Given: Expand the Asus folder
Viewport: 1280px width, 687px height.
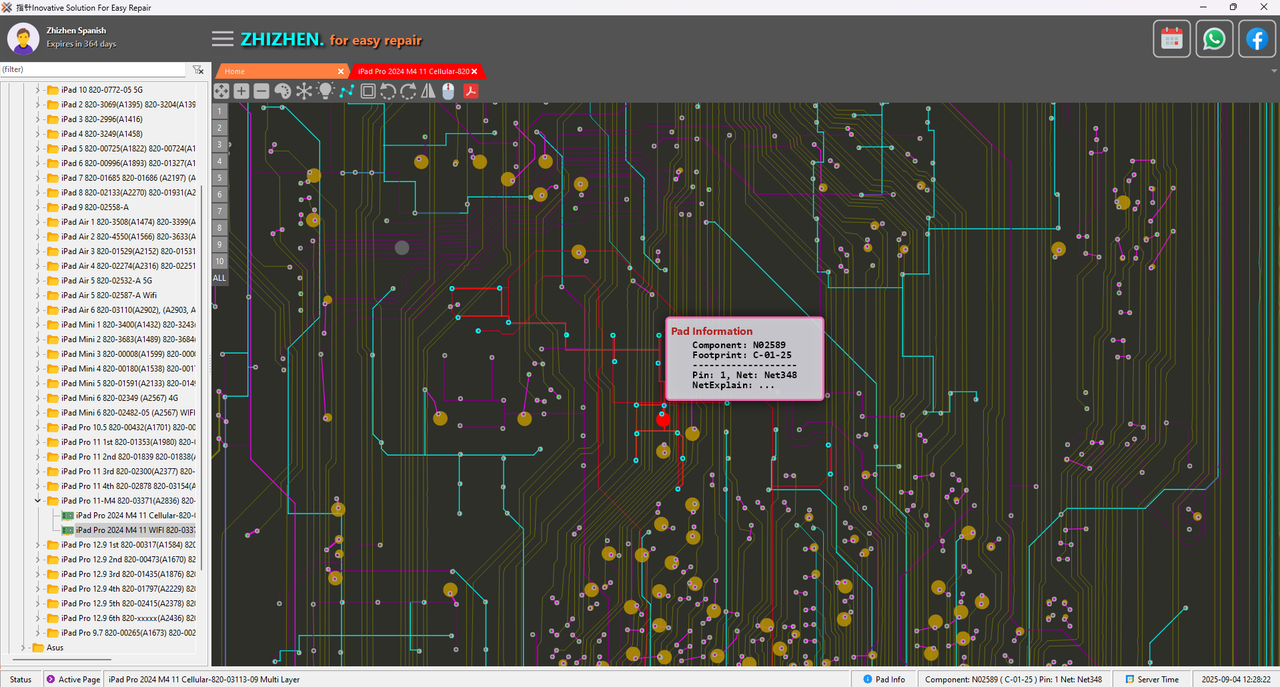Looking at the screenshot, I should (x=23, y=648).
